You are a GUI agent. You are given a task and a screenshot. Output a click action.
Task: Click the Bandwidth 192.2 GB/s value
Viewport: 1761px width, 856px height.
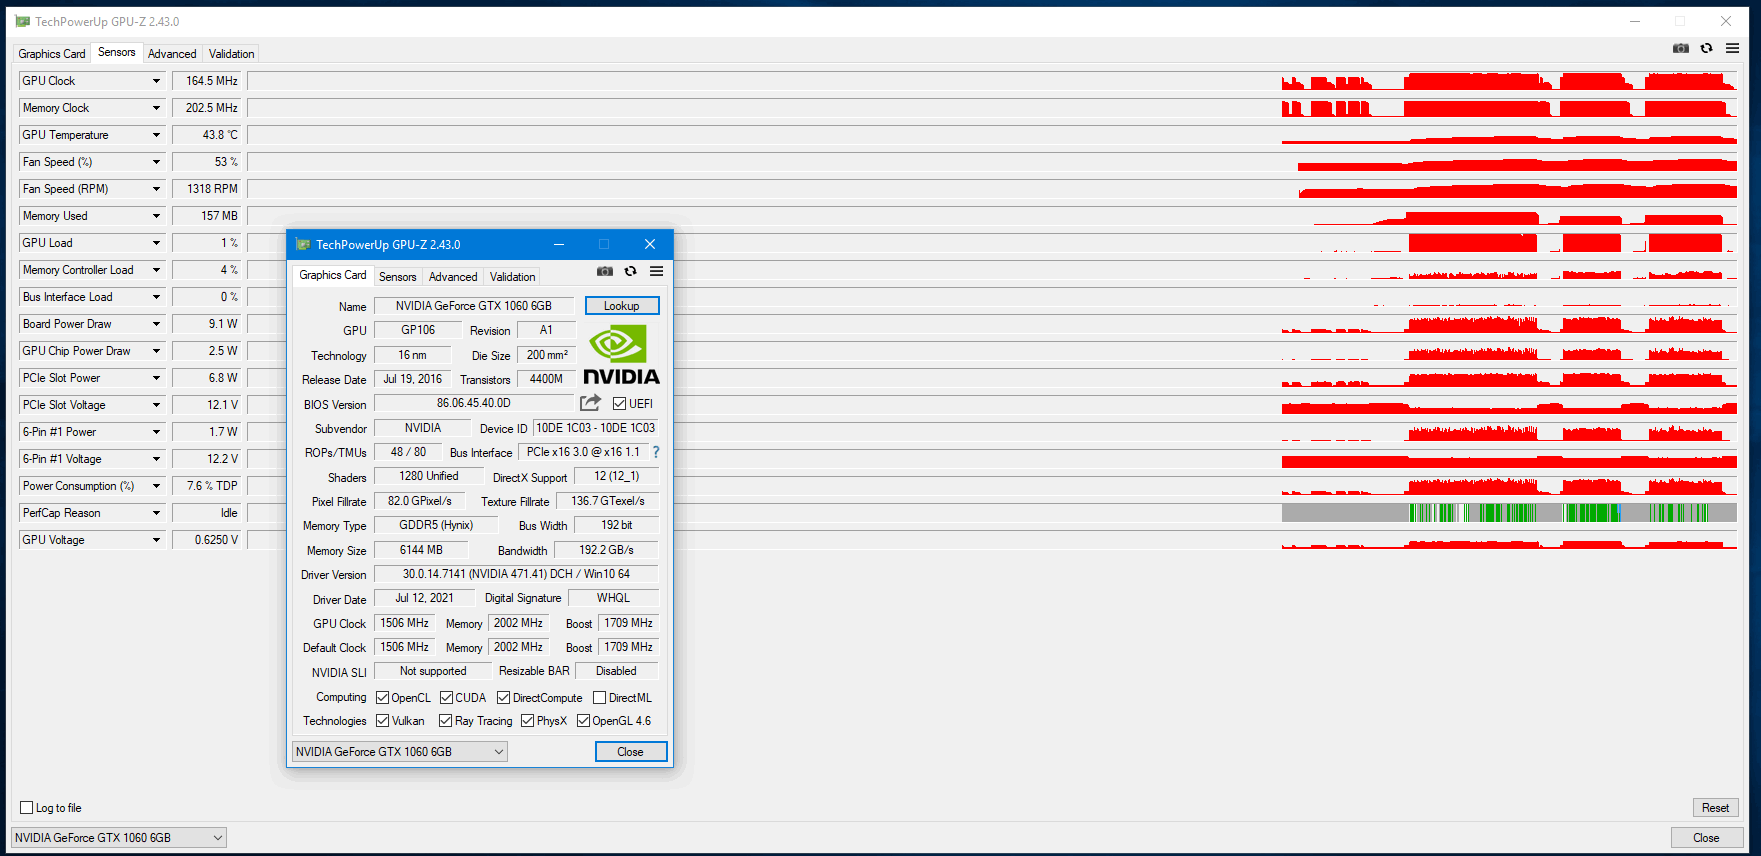click(x=606, y=550)
